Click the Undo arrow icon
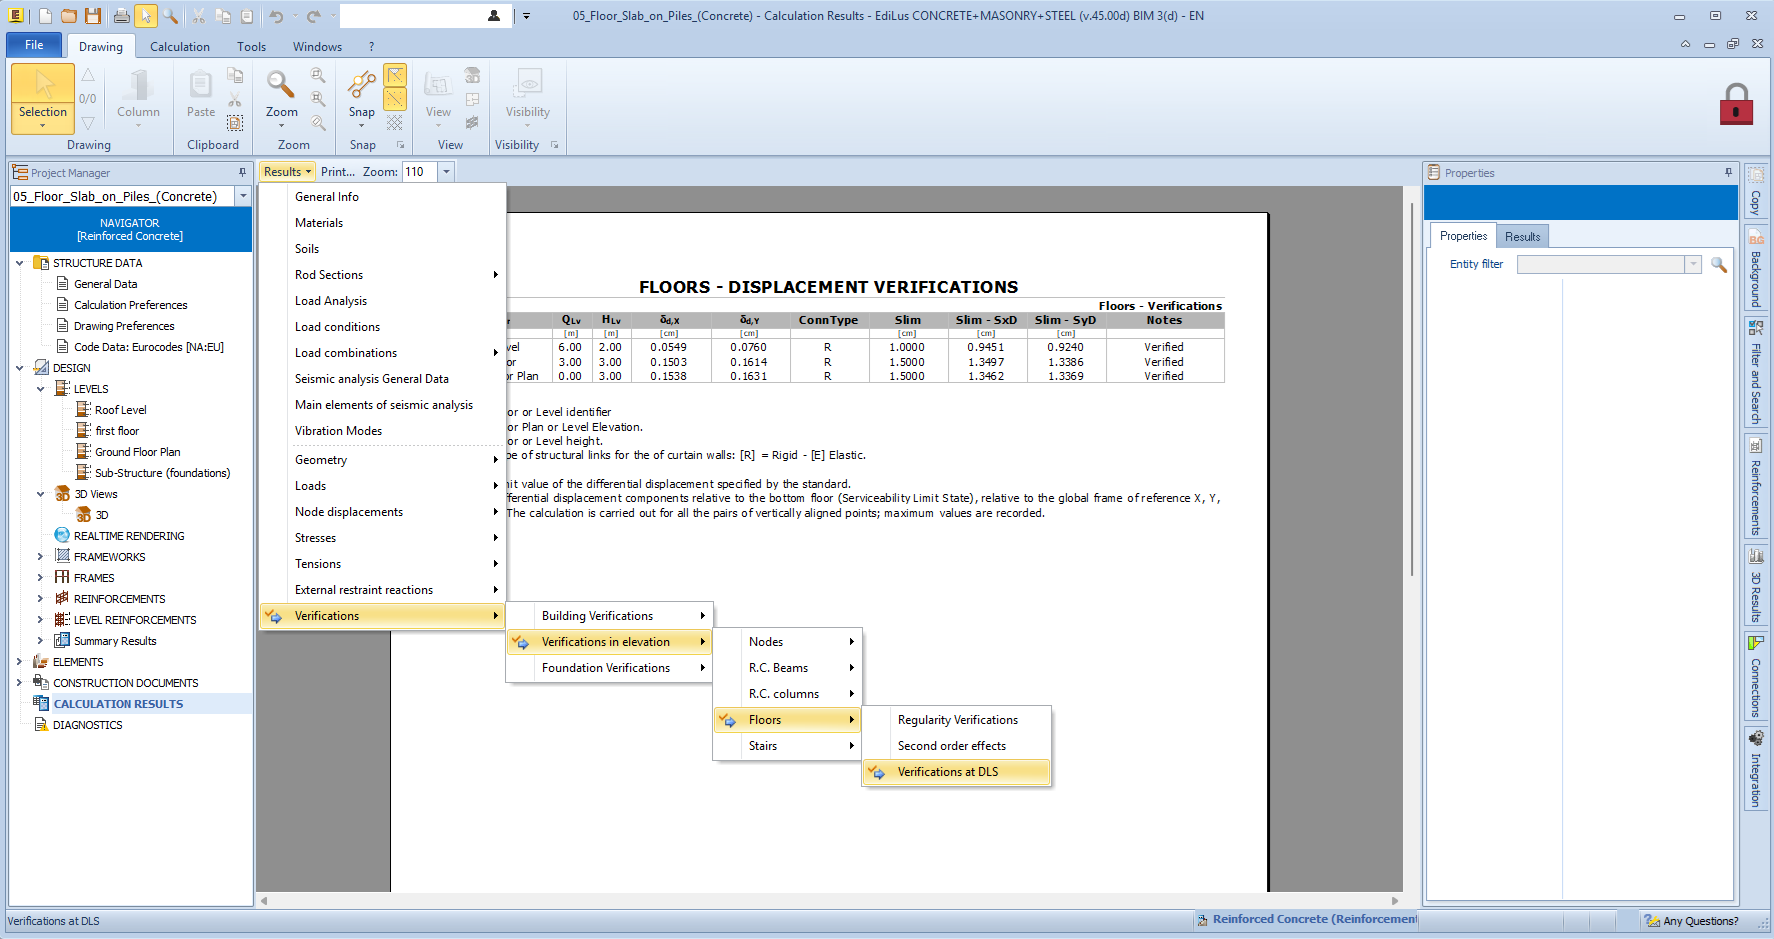1774x939 pixels. pyautogui.click(x=277, y=16)
